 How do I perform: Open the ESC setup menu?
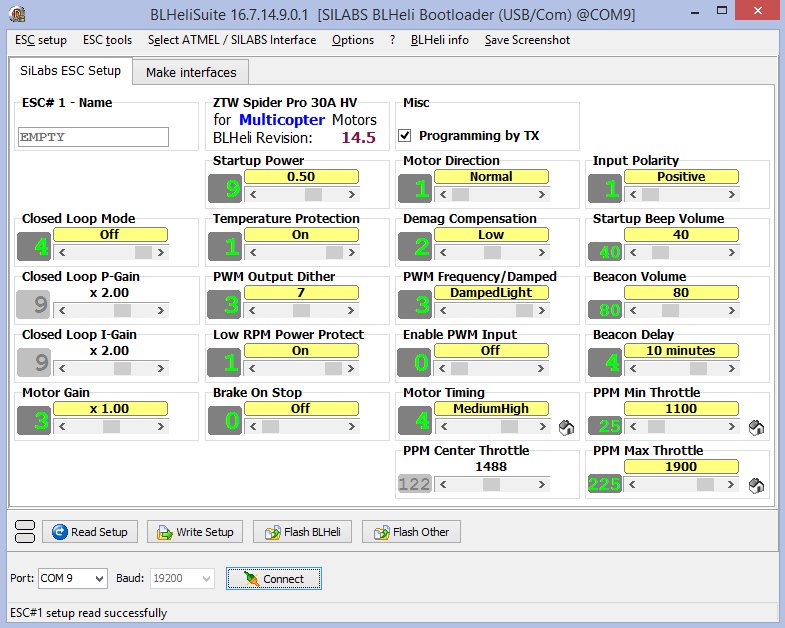coord(41,40)
